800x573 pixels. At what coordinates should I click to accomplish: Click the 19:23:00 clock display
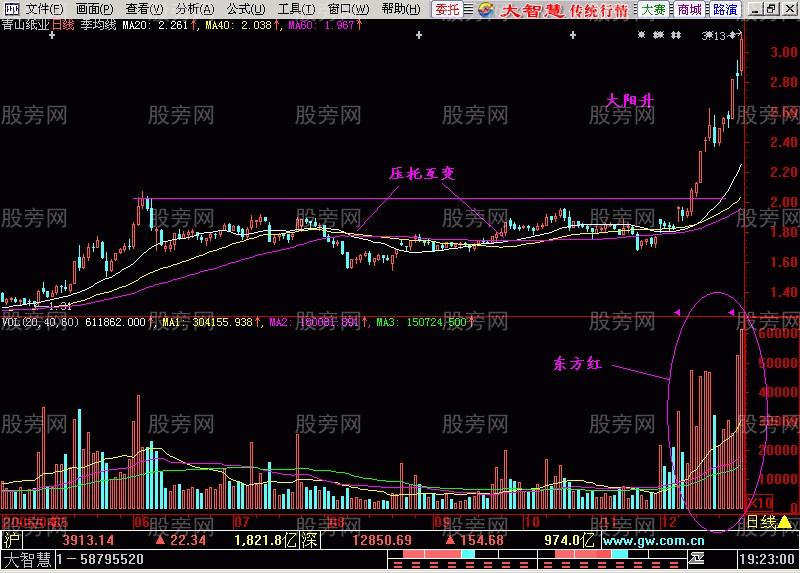click(x=767, y=559)
